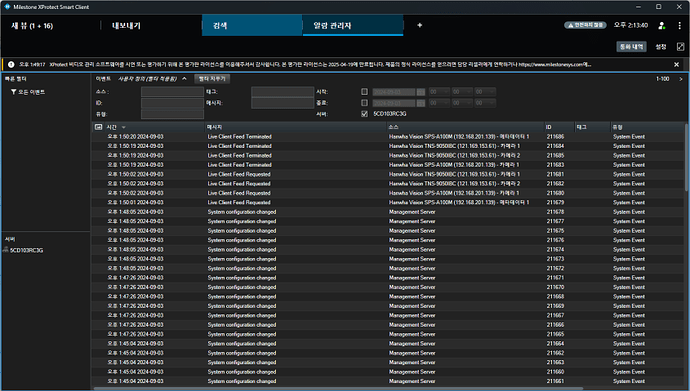Dismiss the evaluation license notification banner

(x=676, y=65)
